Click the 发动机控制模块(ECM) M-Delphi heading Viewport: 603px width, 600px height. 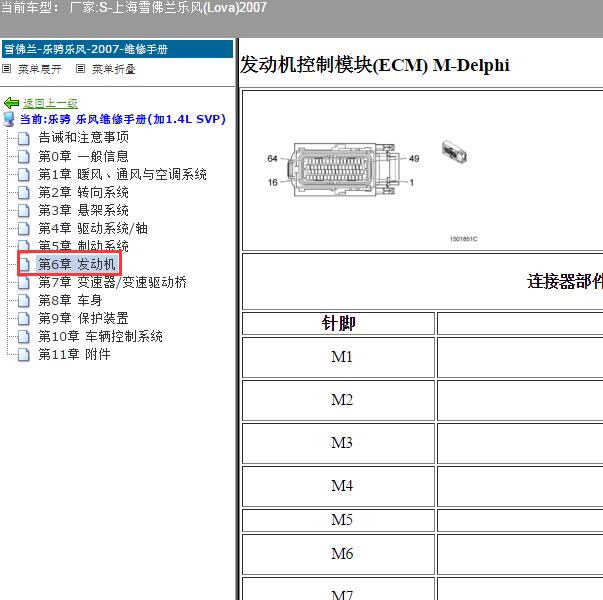pos(375,65)
